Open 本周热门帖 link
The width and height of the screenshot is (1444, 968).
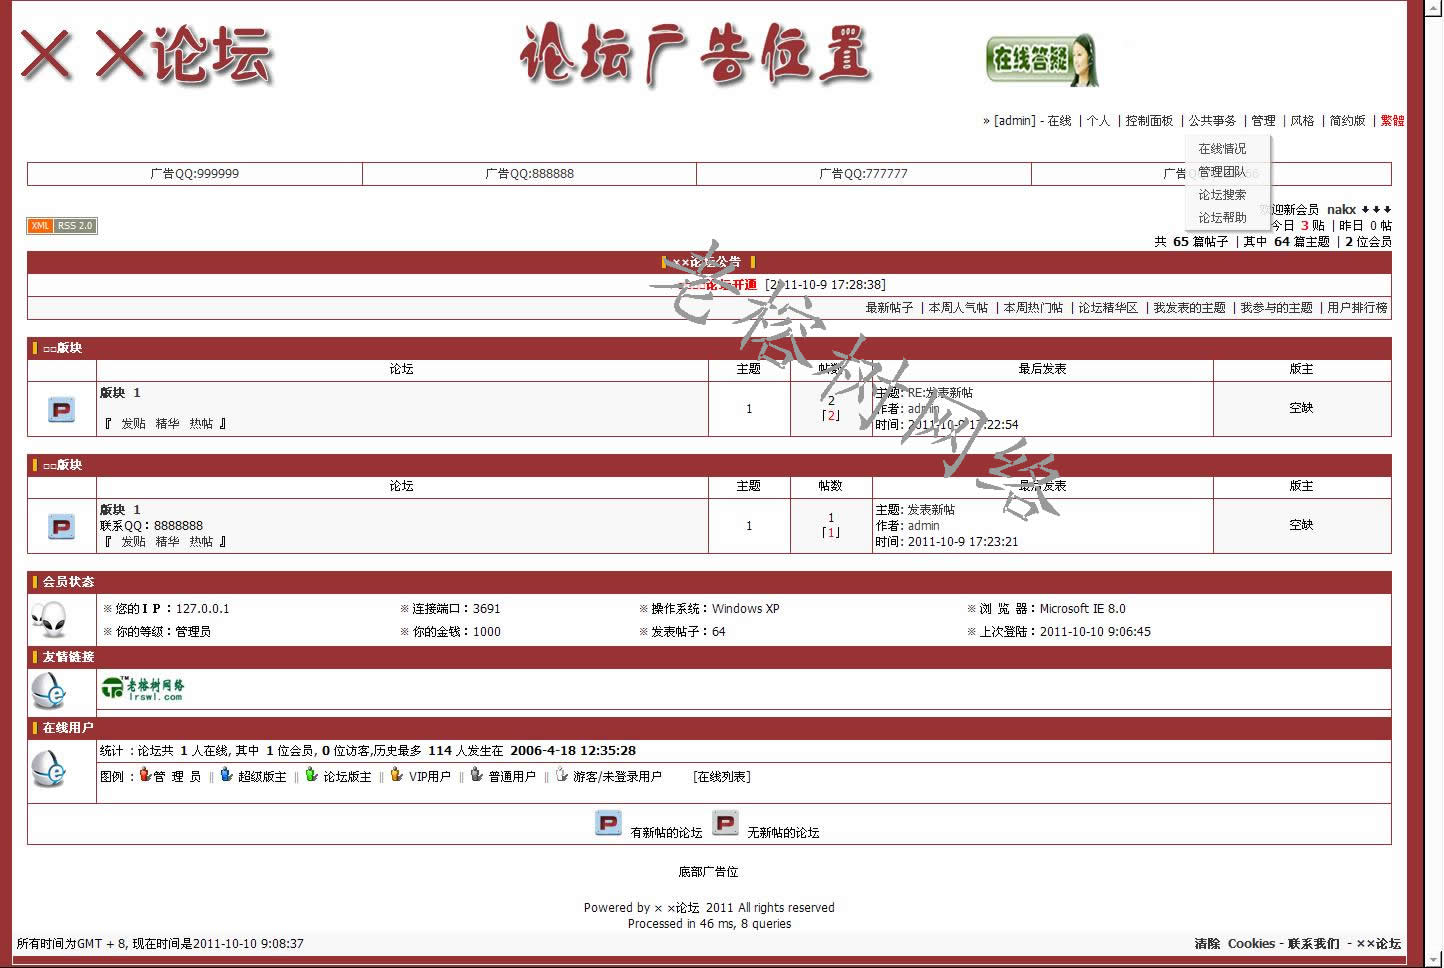1033,308
